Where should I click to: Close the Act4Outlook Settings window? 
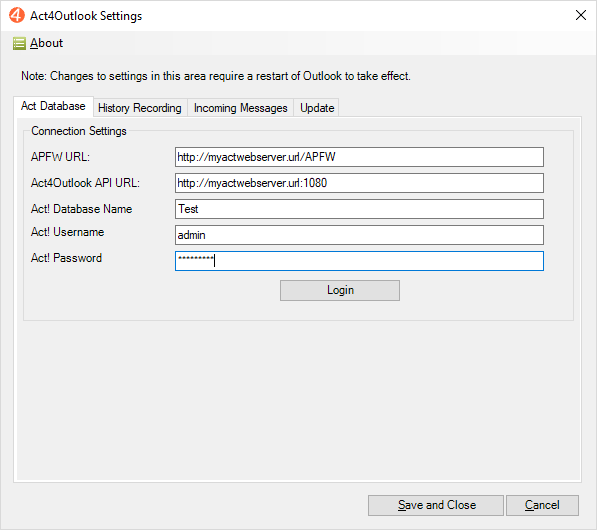(581, 15)
